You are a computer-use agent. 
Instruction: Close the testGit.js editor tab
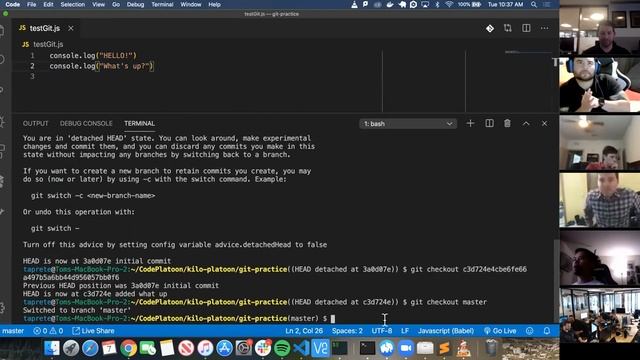pos(71,28)
